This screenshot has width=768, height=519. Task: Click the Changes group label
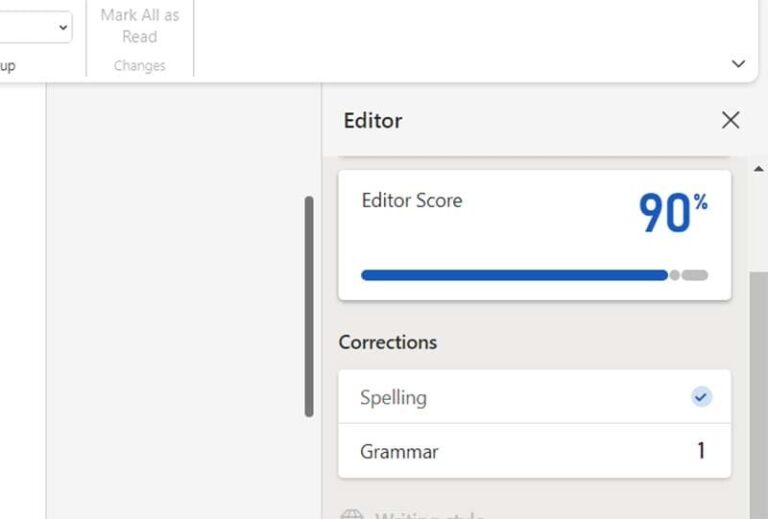[x=140, y=66]
